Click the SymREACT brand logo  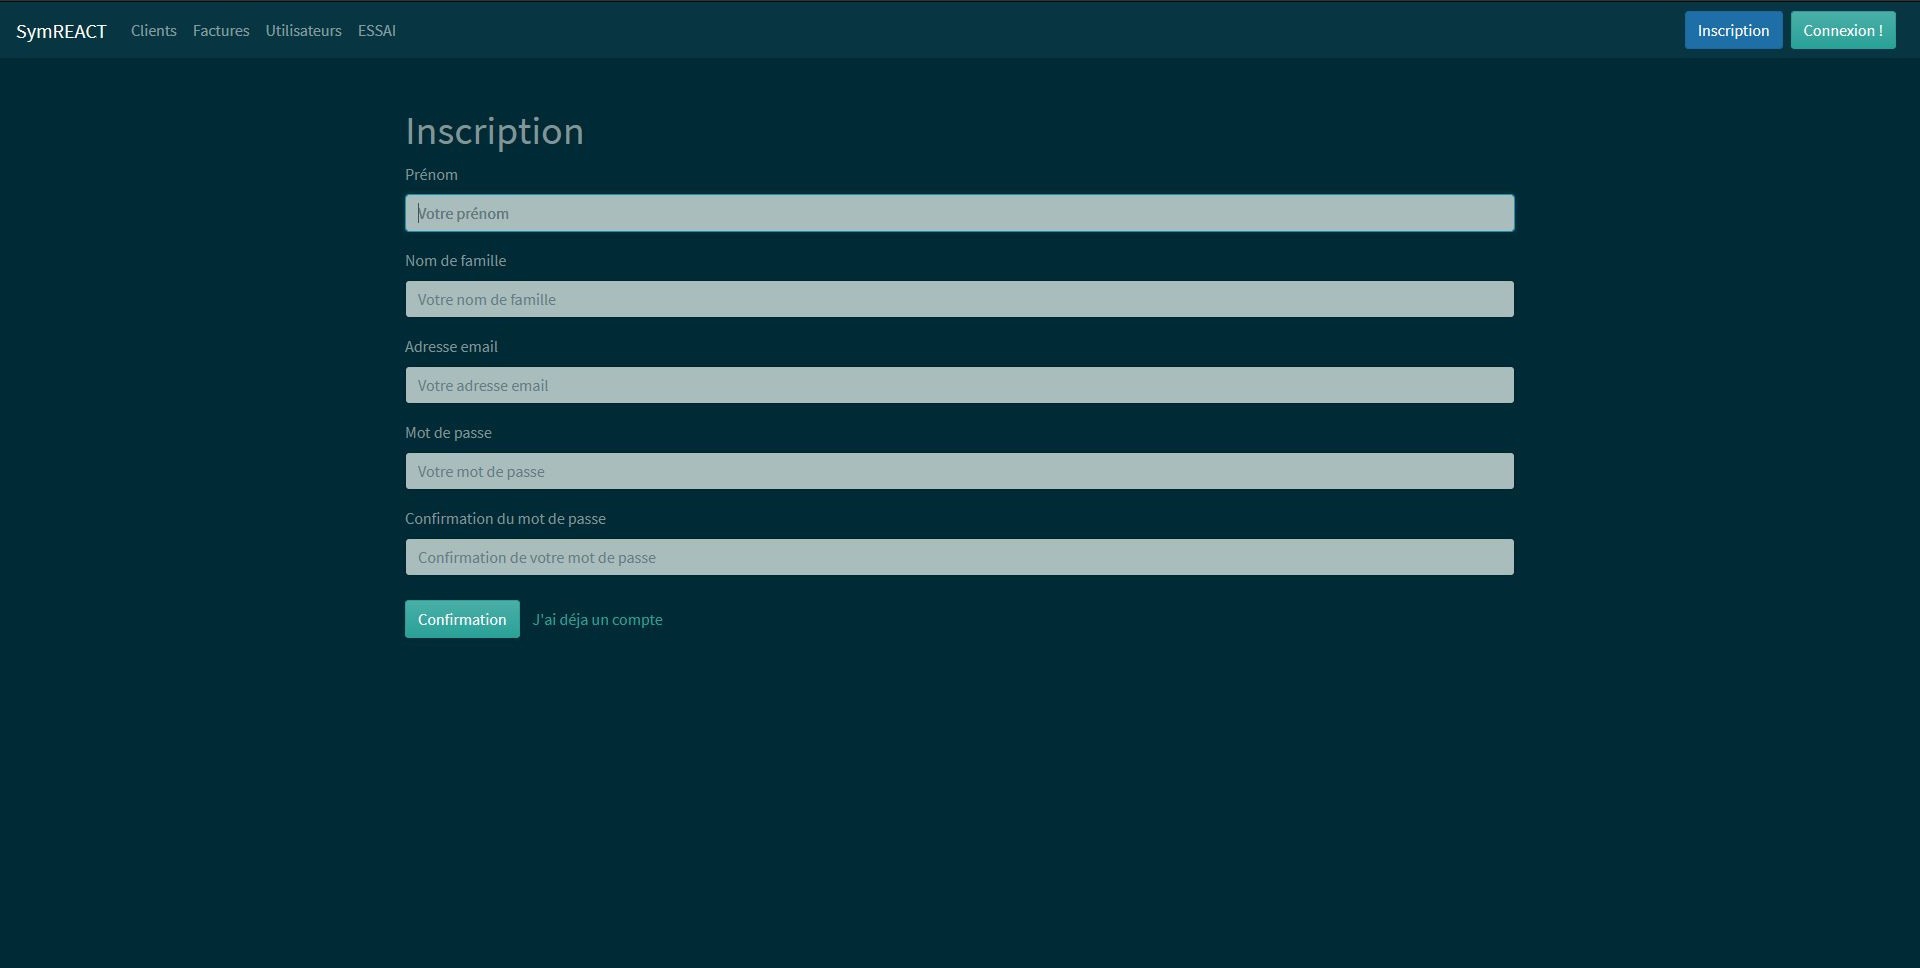click(61, 31)
